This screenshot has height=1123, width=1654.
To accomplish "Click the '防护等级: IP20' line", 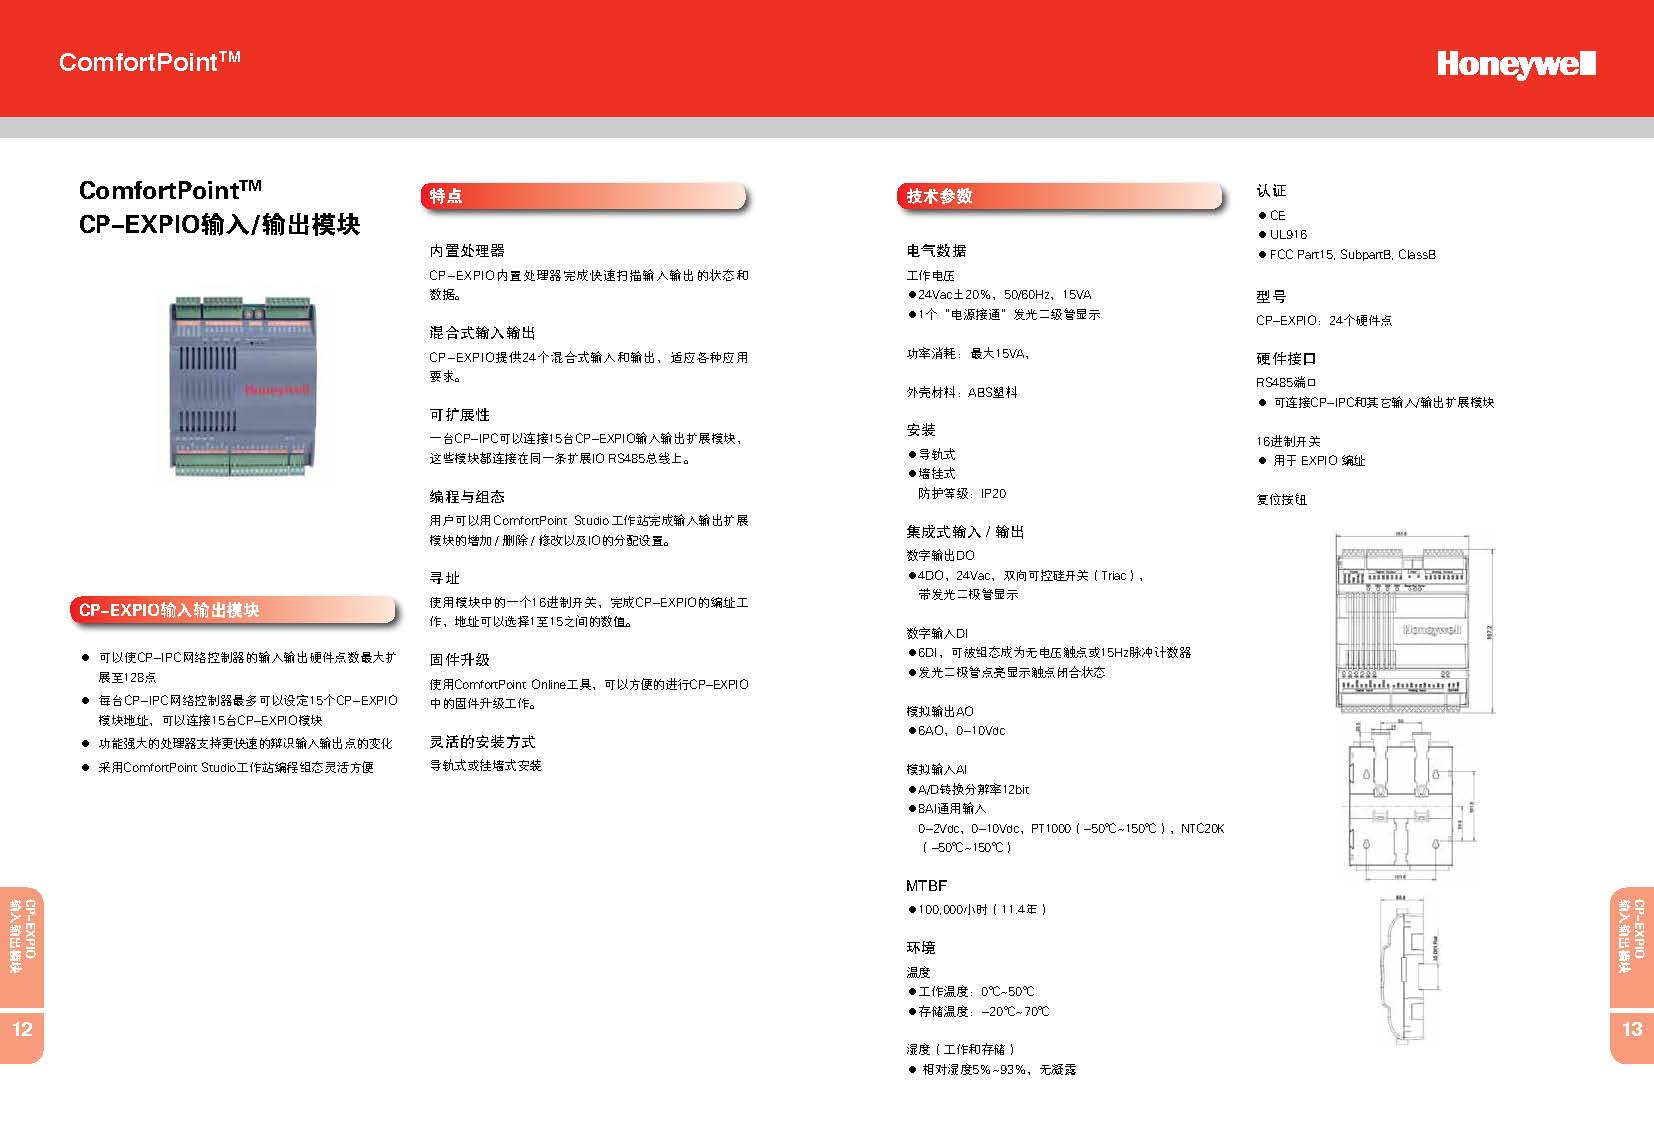I will pos(962,494).
